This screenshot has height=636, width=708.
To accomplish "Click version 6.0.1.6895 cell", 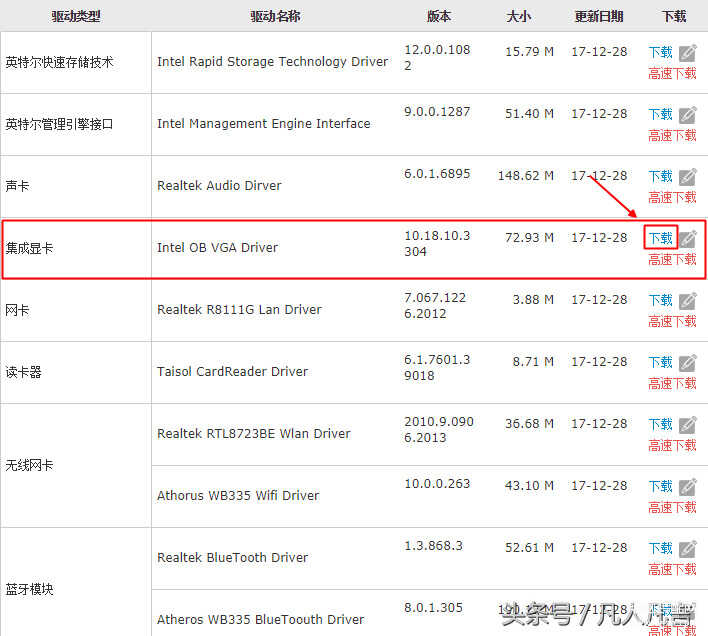I will click(x=437, y=173).
